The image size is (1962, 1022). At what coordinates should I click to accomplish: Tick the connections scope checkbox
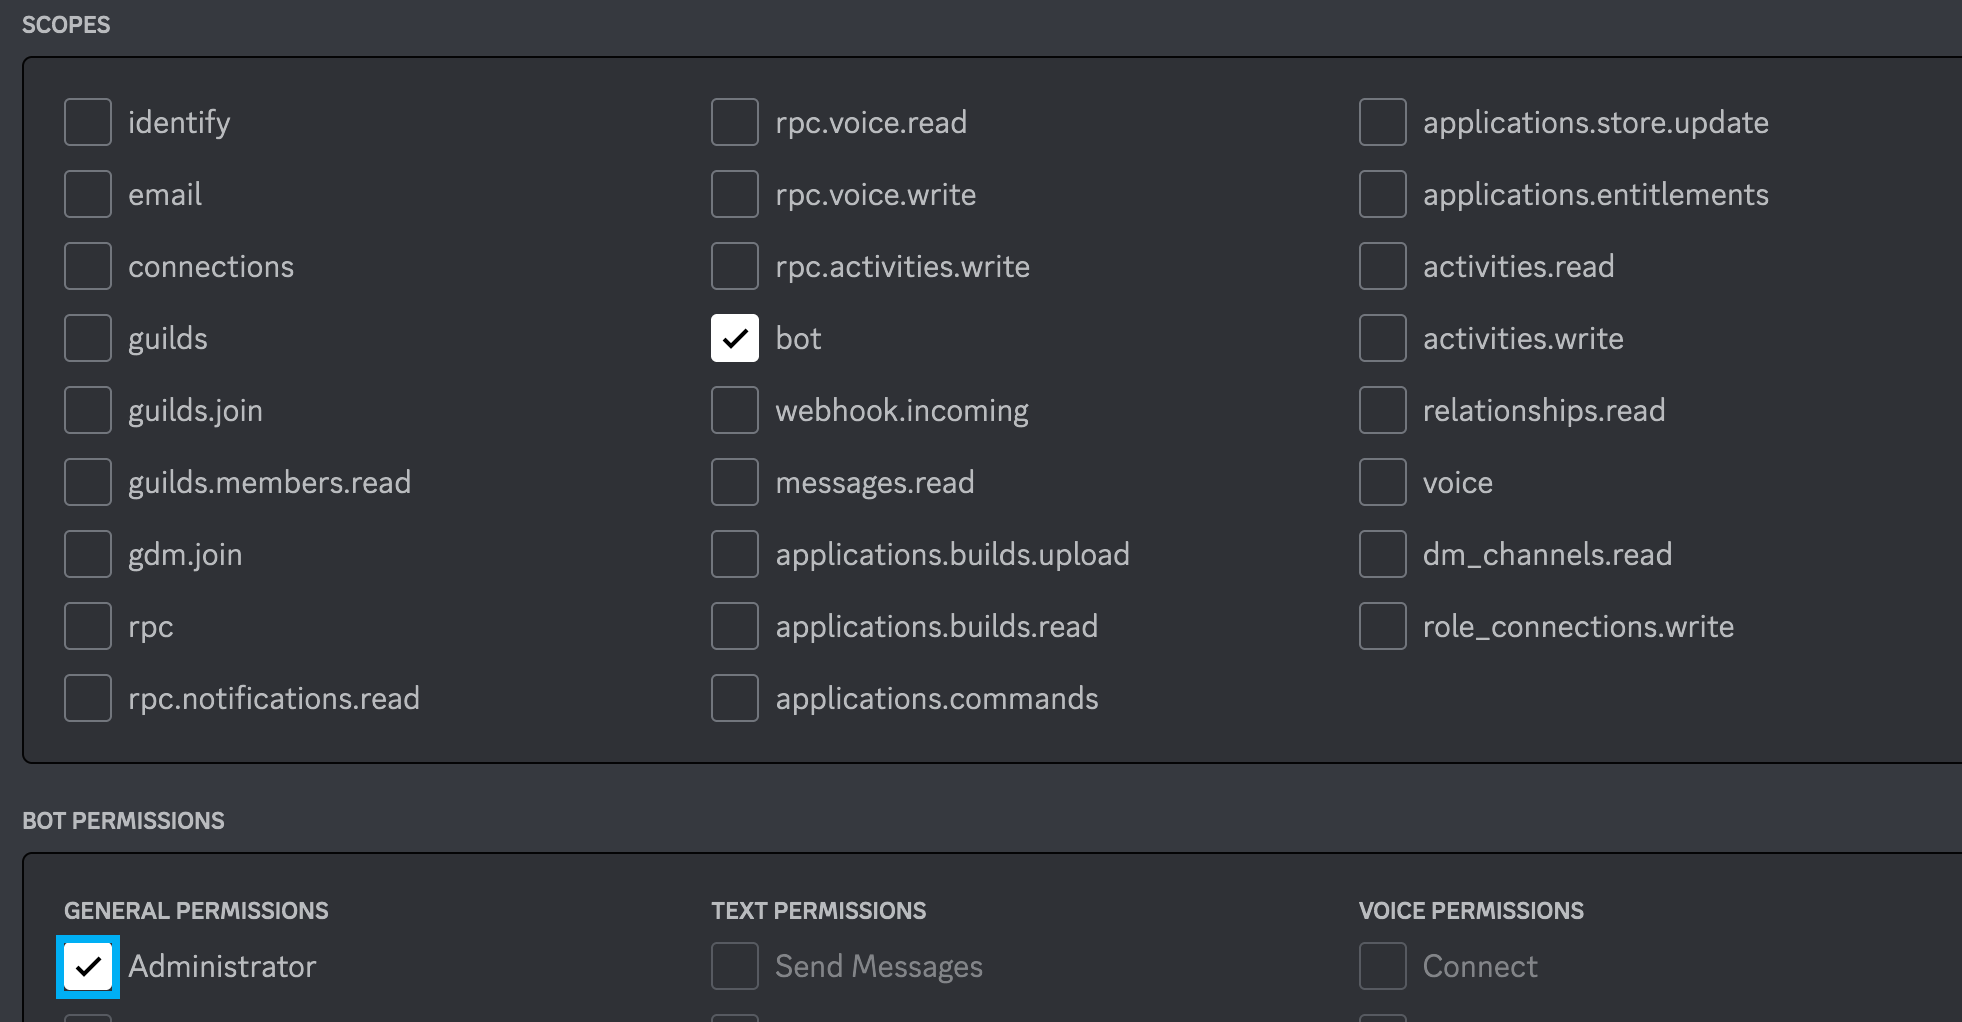click(88, 266)
